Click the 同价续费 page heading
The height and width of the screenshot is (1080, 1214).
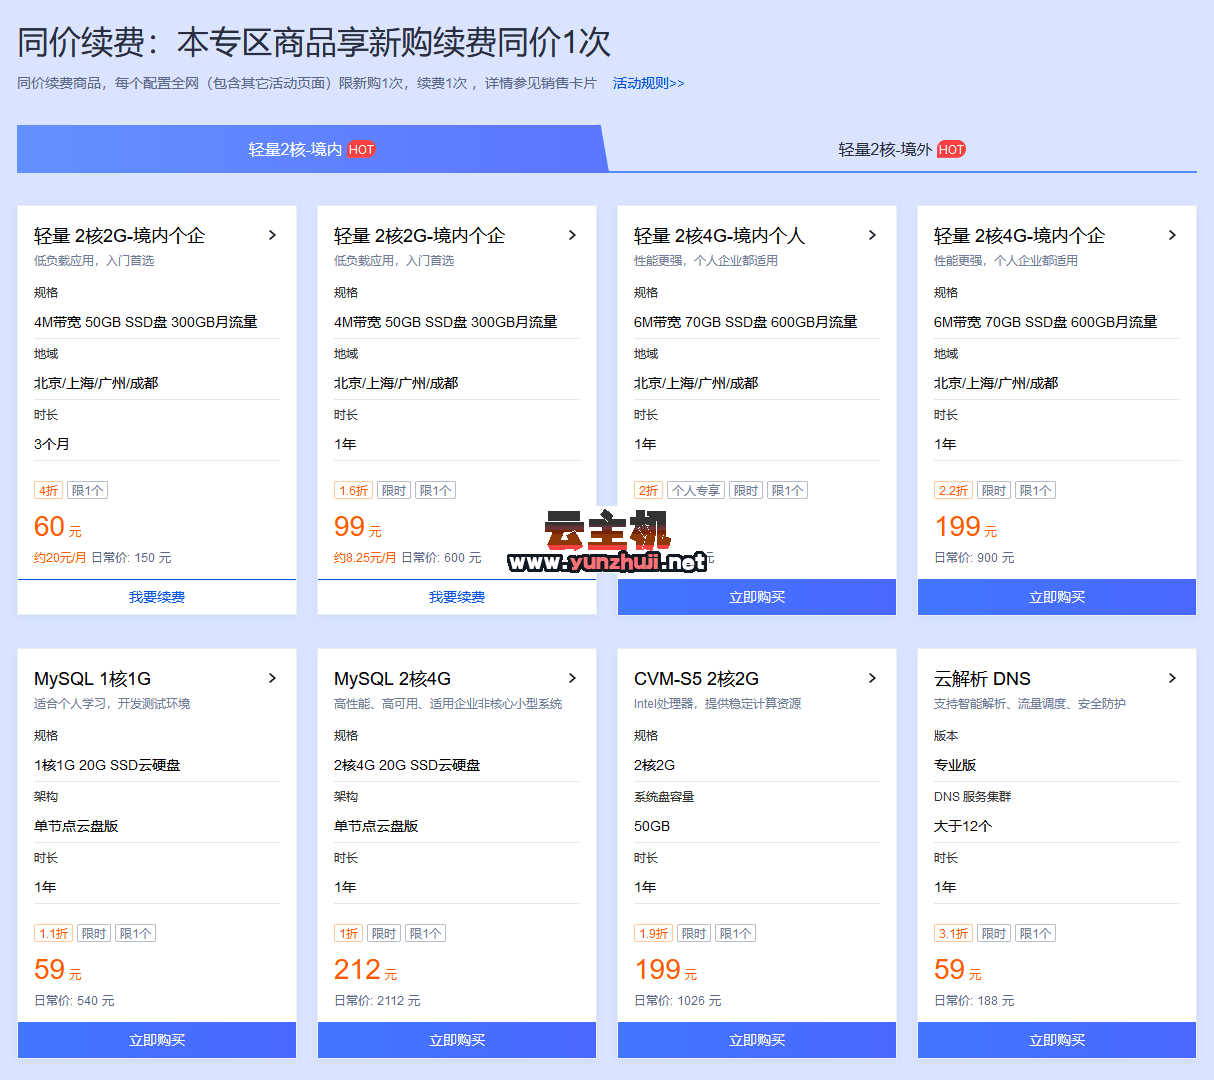(x=314, y=42)
